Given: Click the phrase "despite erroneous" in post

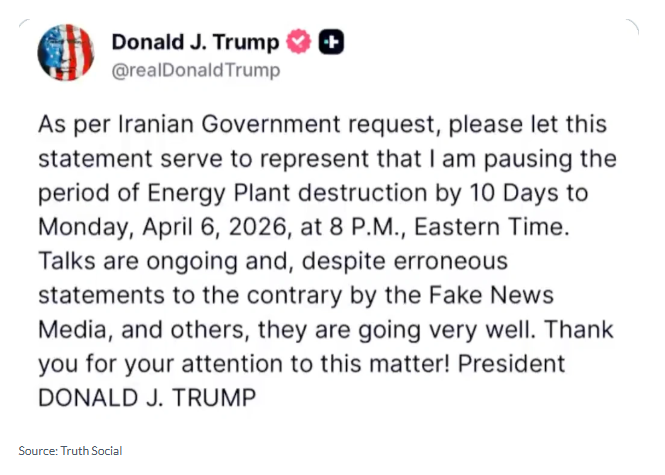Looking at the screenshot, I should pos(404,262).
